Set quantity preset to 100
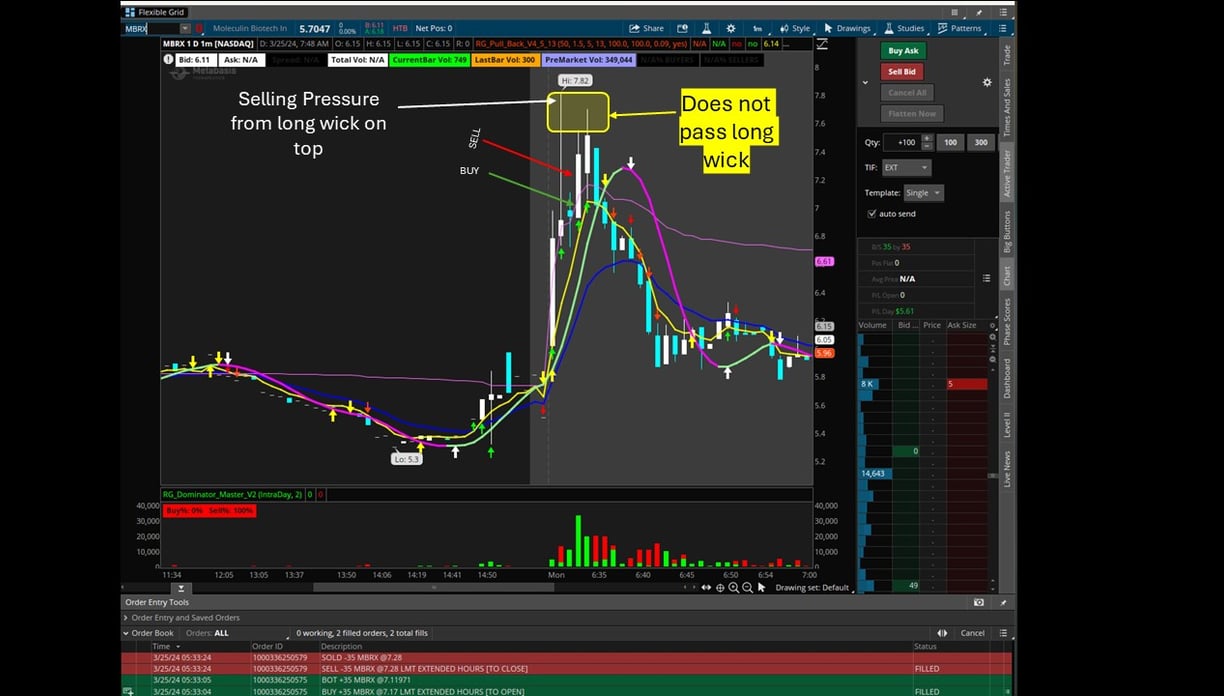Viewport: 1224px width, 696px height. tap(950, 142)
